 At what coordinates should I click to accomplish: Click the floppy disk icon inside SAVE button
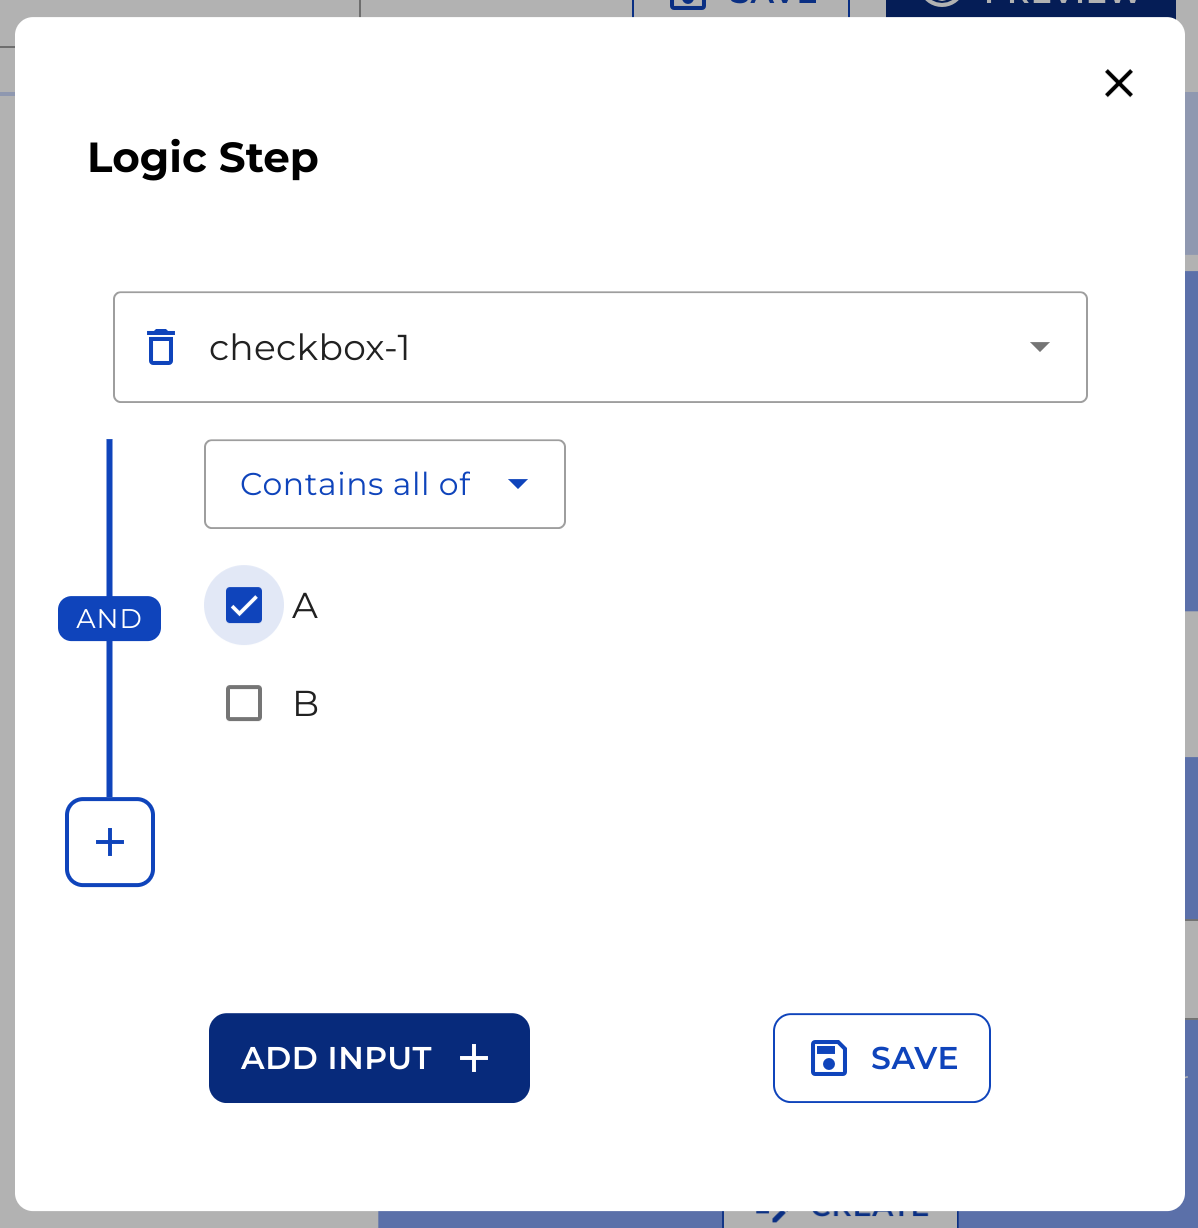827,1057
